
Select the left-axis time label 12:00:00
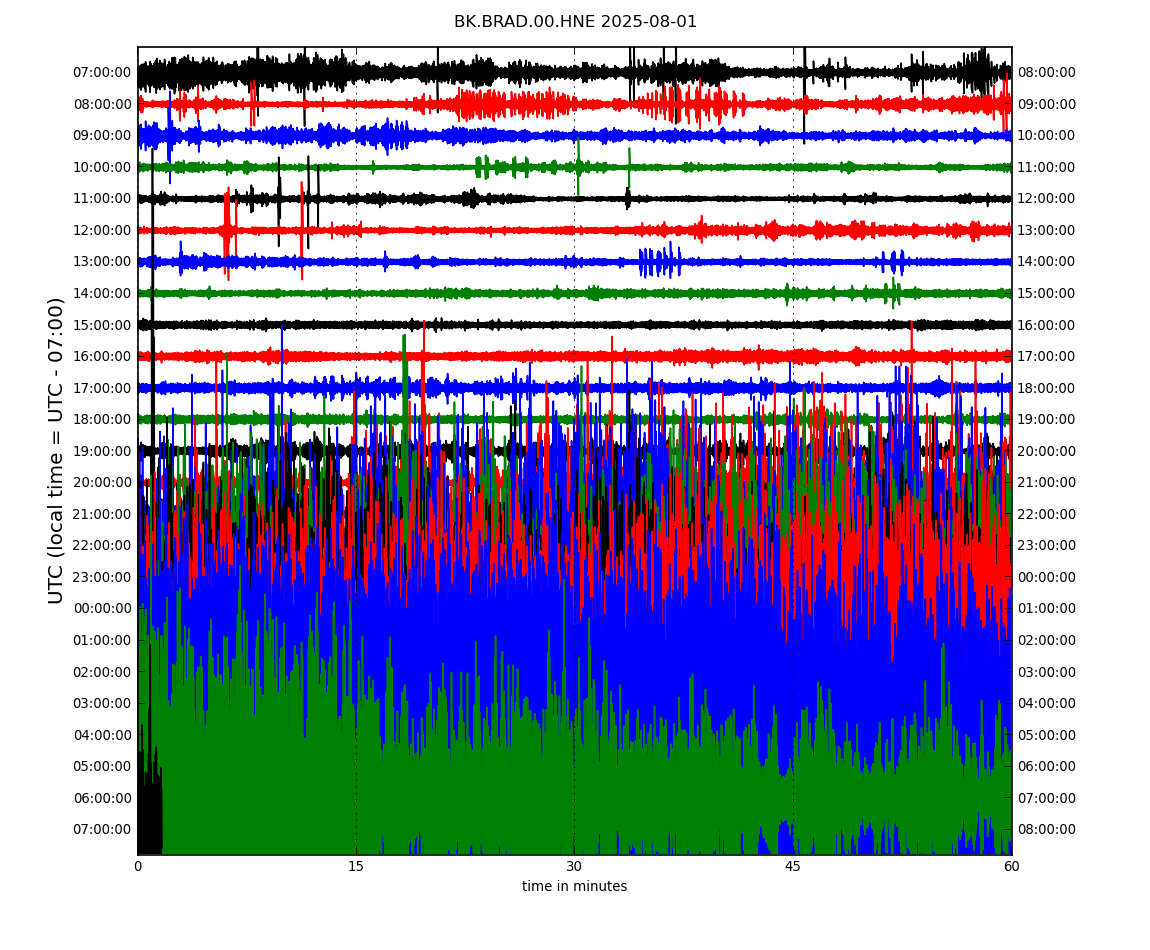point(103,230)
